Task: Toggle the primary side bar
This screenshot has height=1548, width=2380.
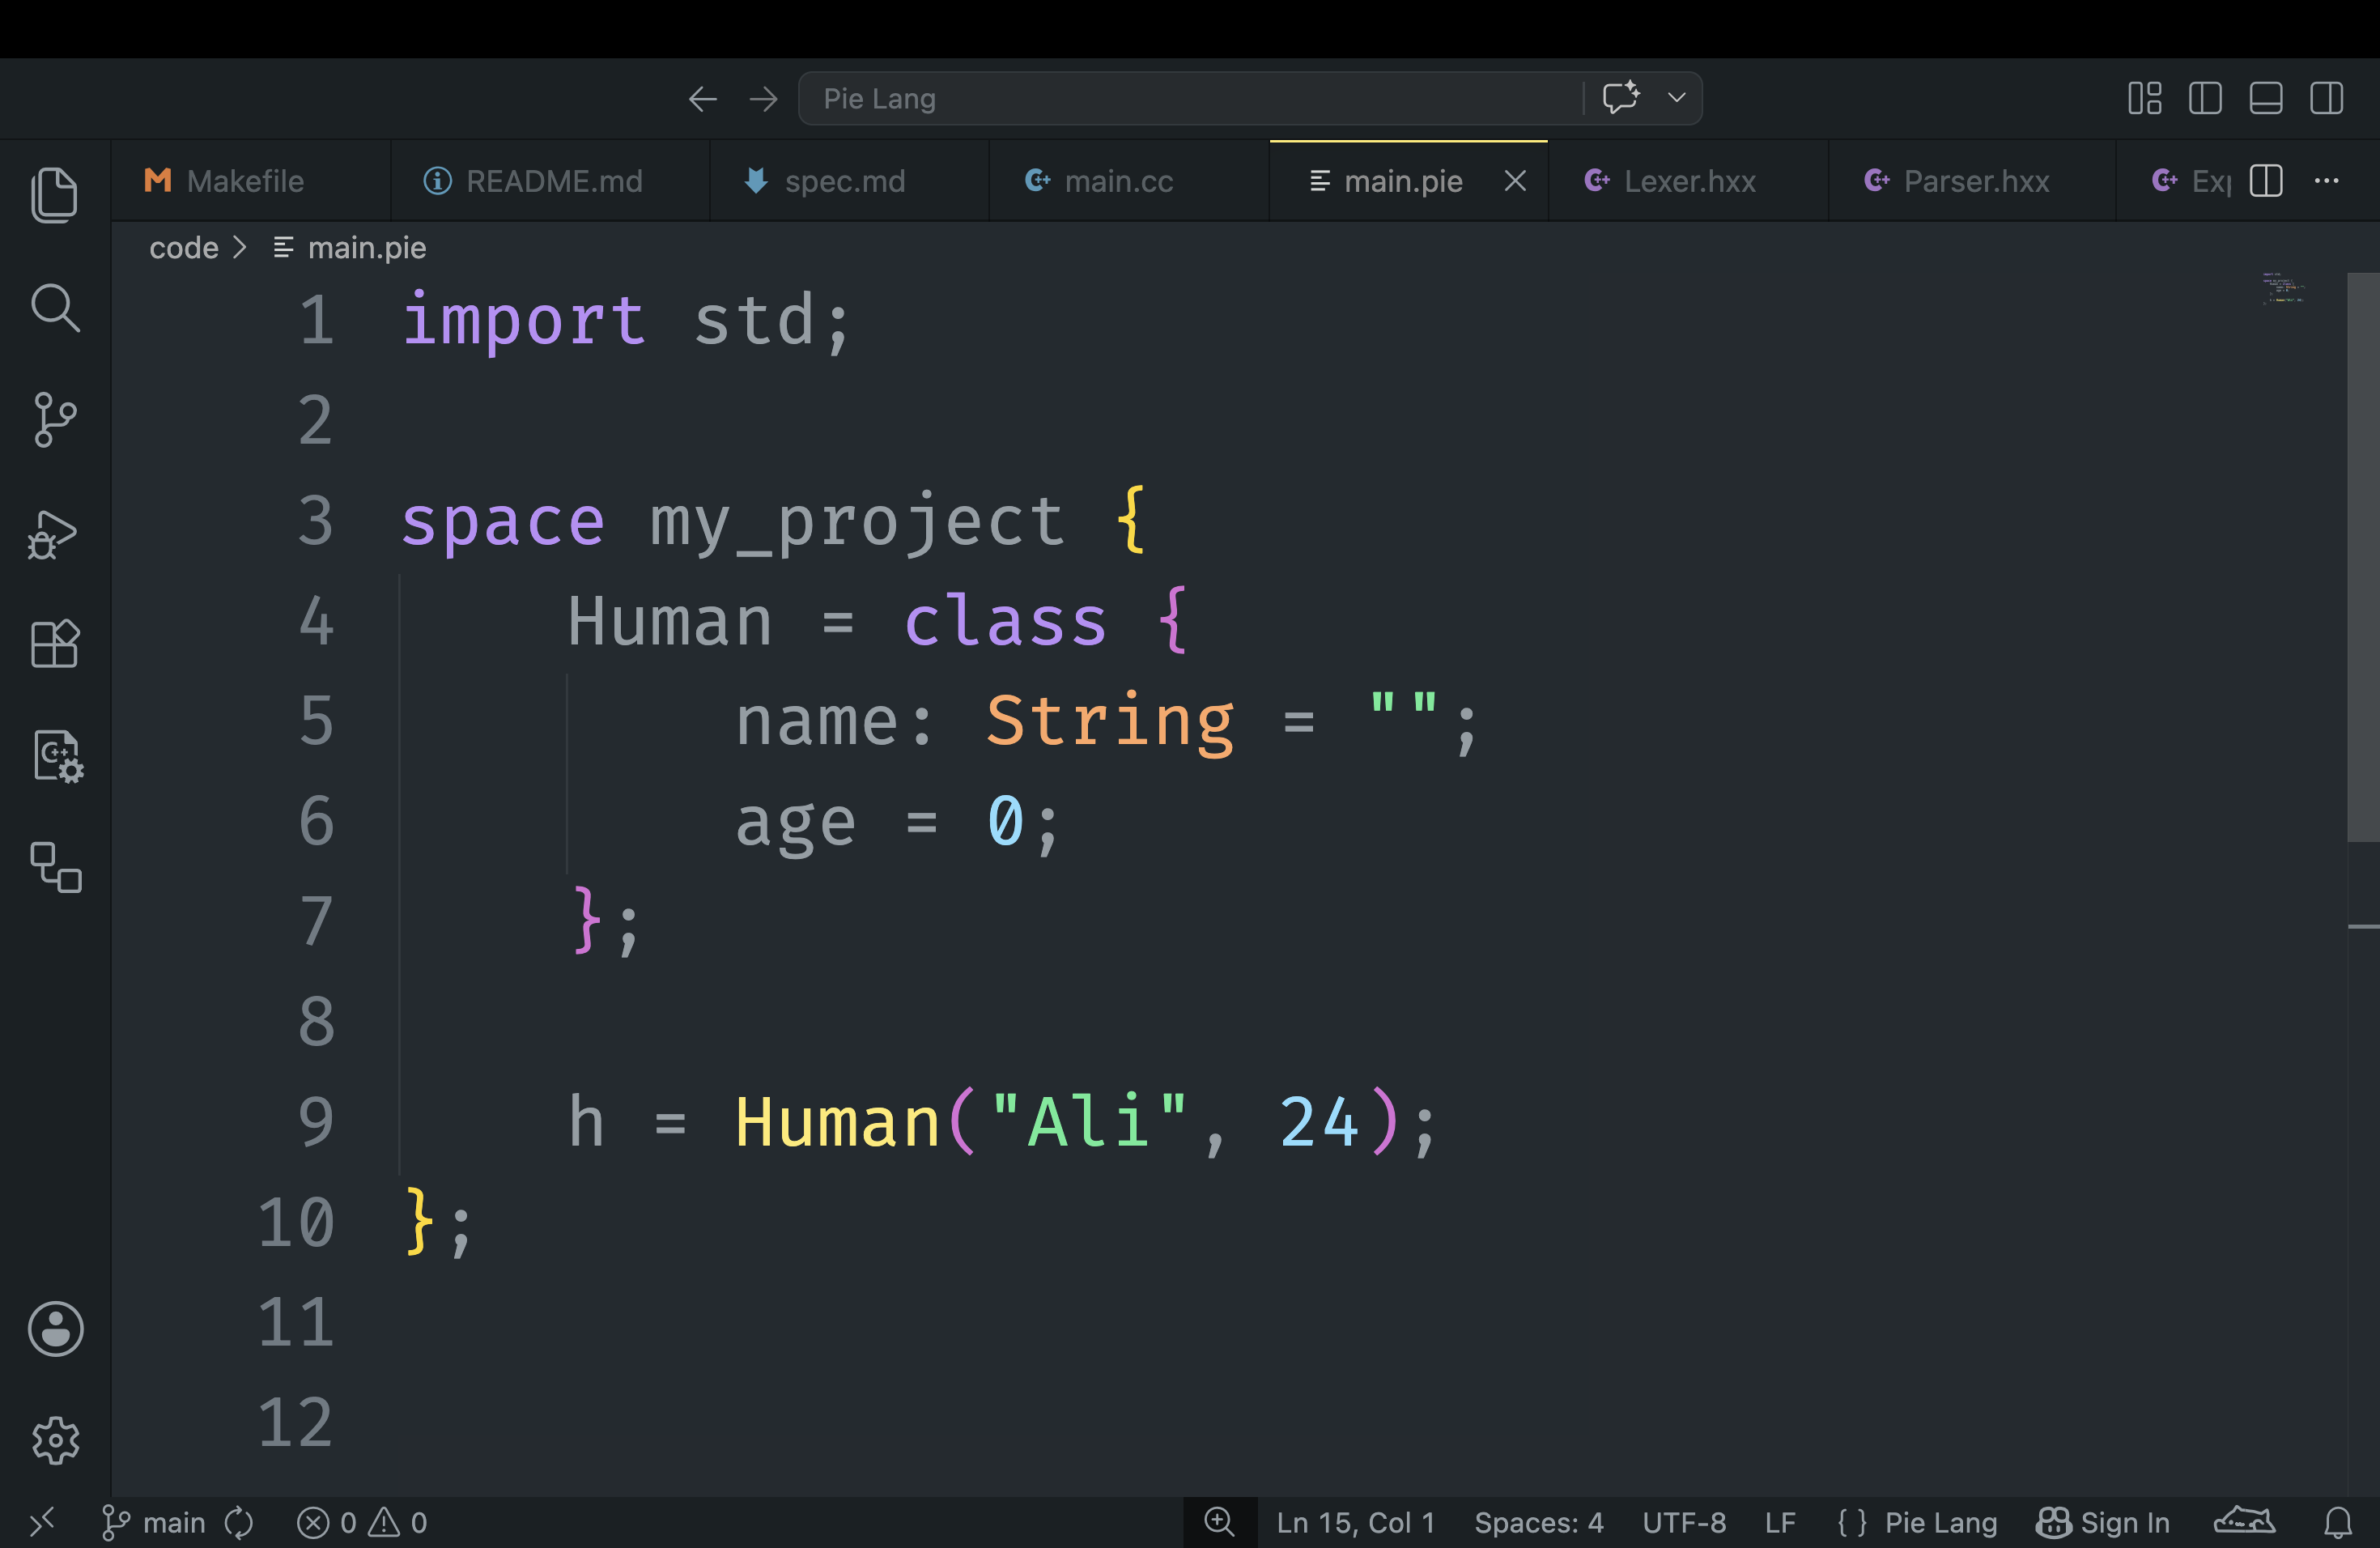Action: pos(2205,98)
